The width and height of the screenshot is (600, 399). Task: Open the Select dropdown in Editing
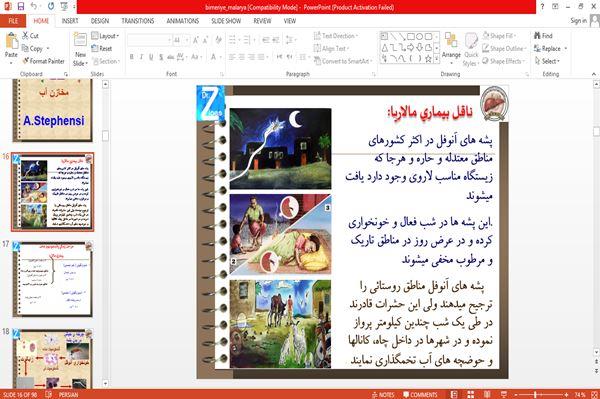pos(547,61)
